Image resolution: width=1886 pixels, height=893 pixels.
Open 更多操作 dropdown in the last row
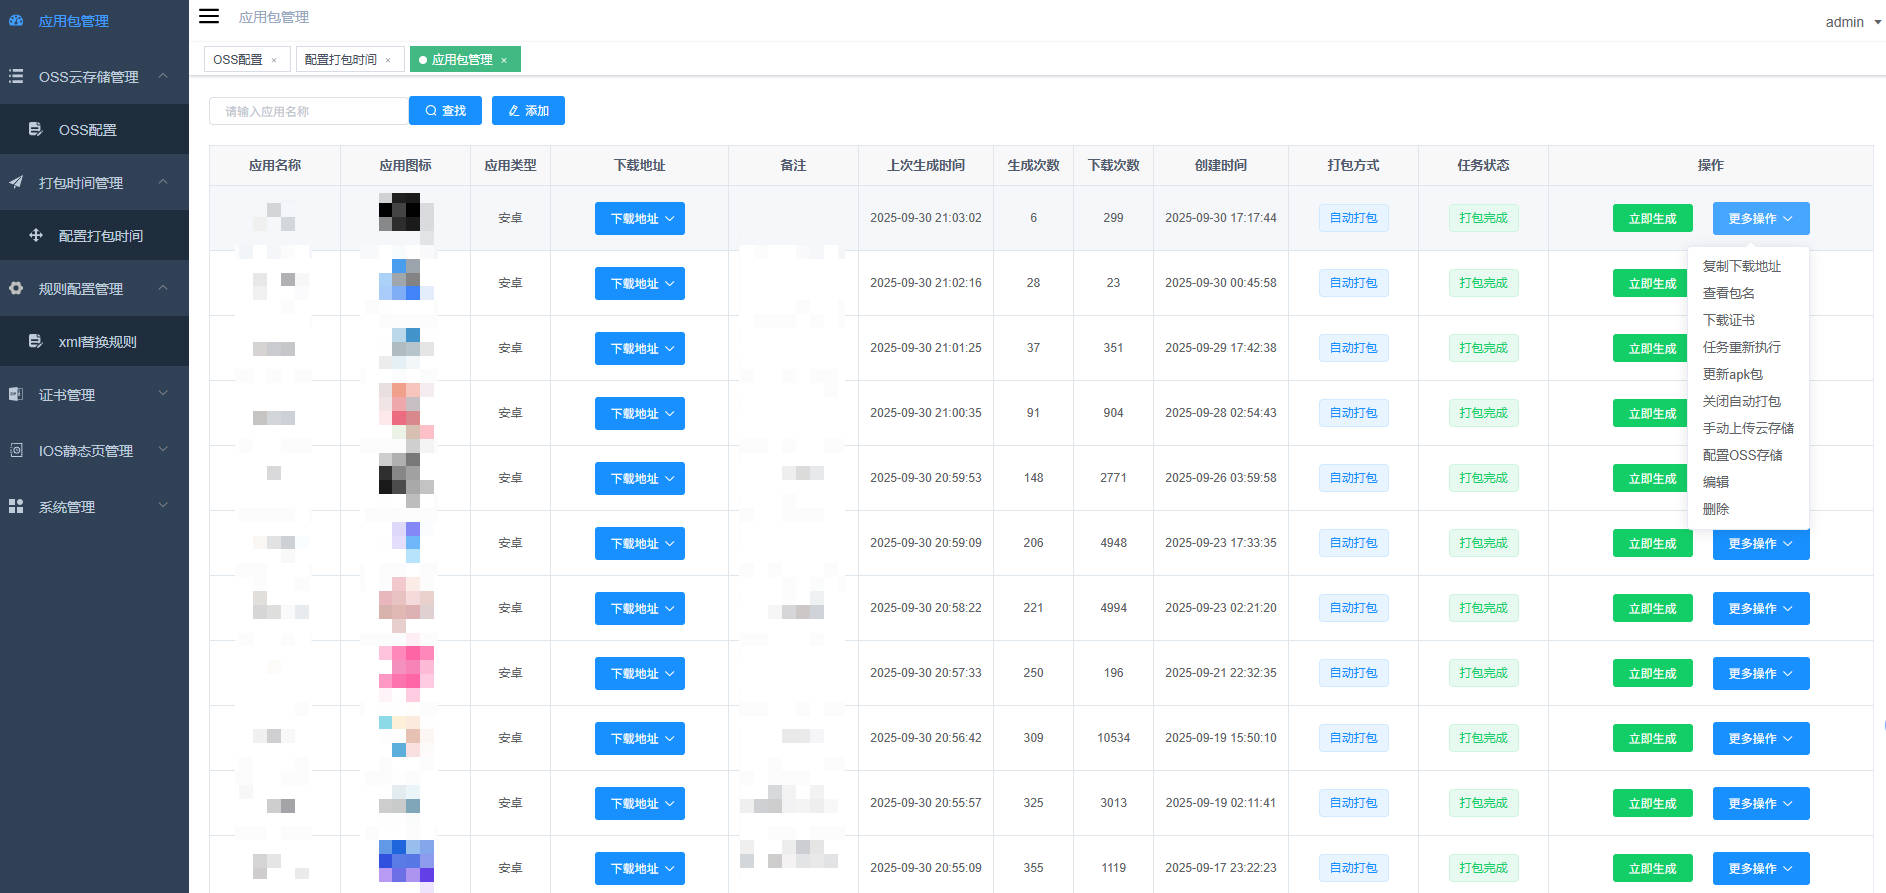[x=1760, y=868]
